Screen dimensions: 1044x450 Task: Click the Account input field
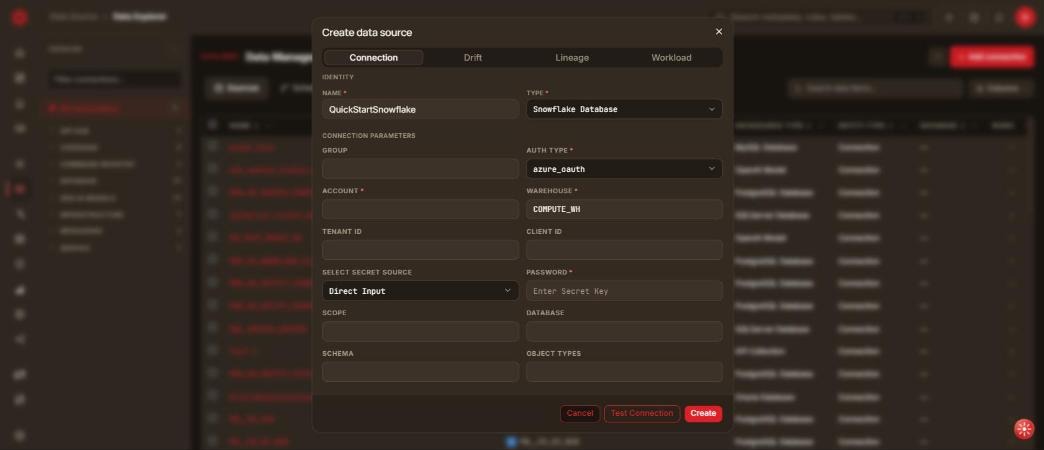pyautogui.click(x=420, y=209)
